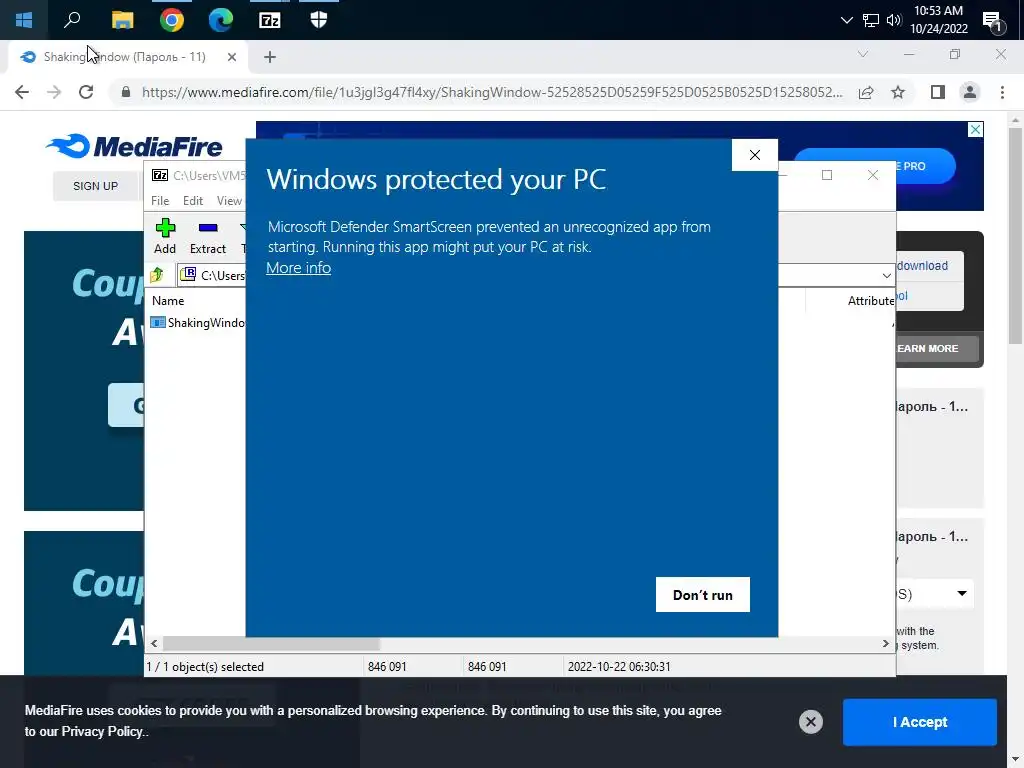The height and width of the screenshot is (768, 1024).
Task: Click 7-Zip horizontal scrollbar thumb
Action: pyautogui.click(x=271, y=644)
